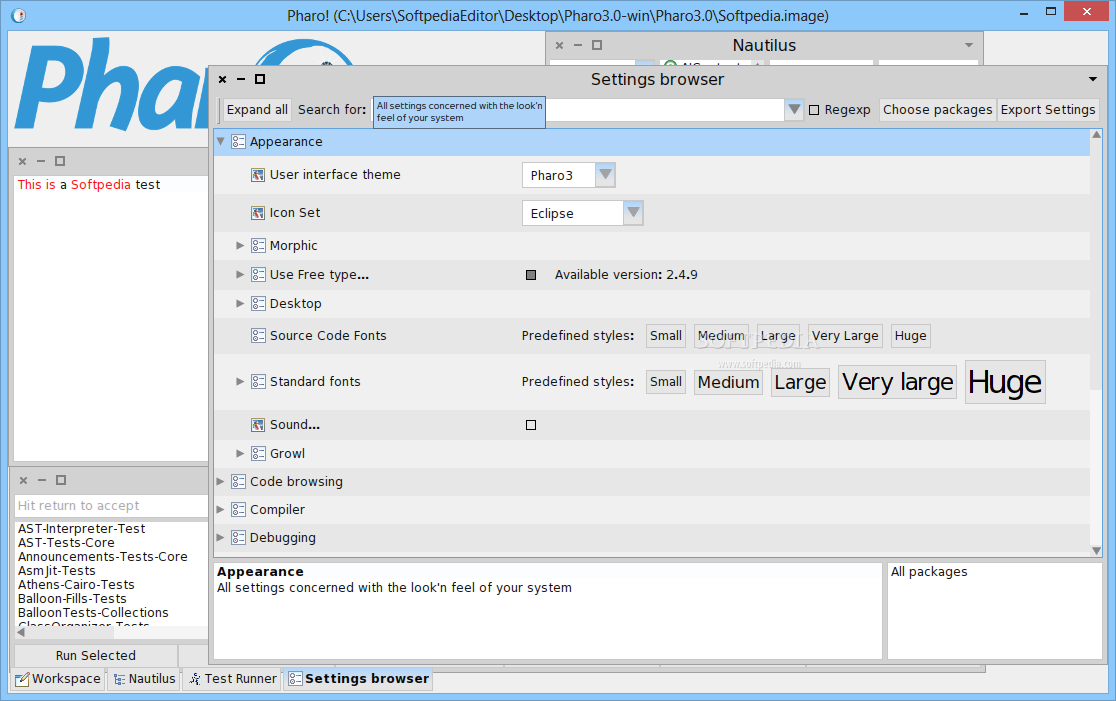The image size is (1116, 701).
Task: Select BalloonTests-Collections in package list
Action: coord(93,613)
